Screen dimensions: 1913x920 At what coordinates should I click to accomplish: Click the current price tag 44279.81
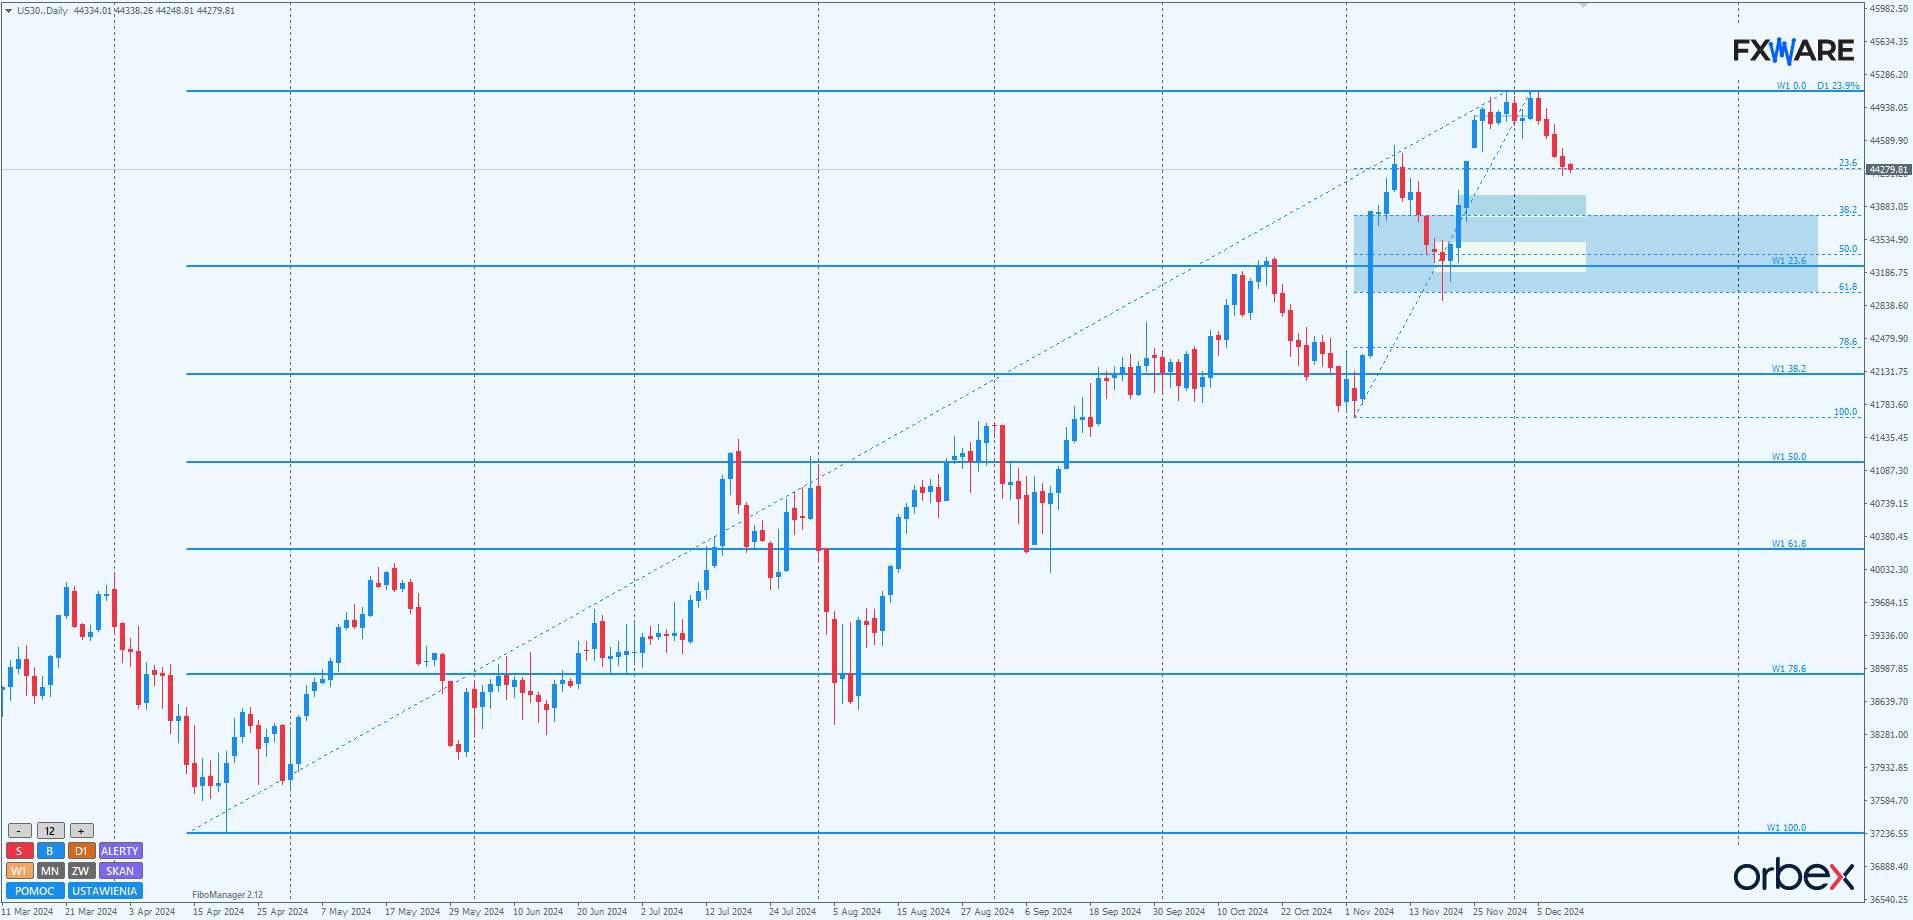(x=1888, y=170)
